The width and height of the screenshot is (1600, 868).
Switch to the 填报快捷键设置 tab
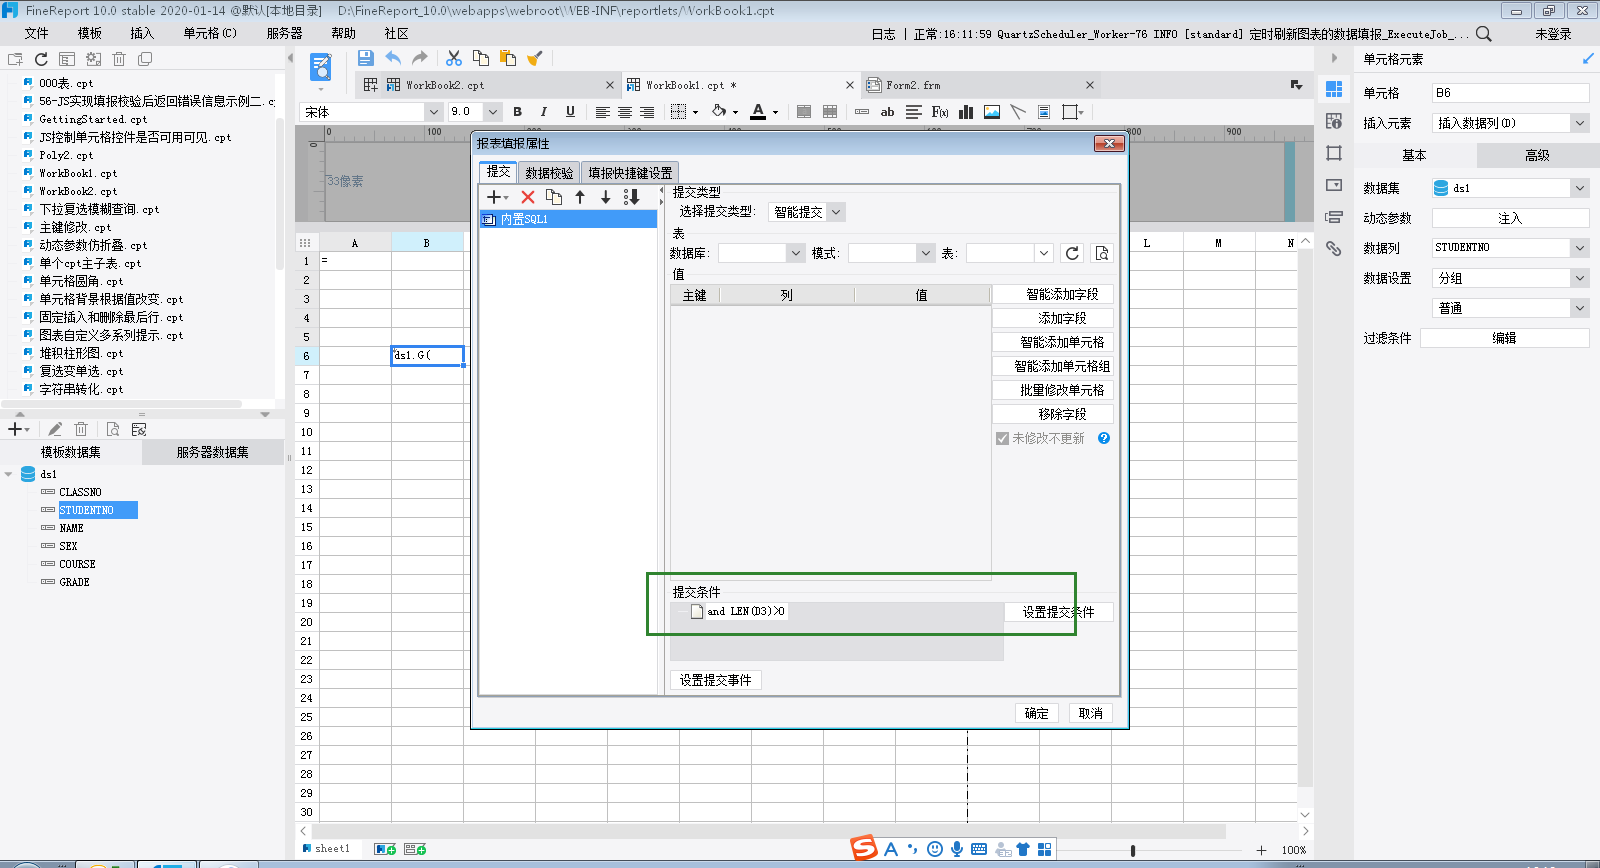[630, 173]
